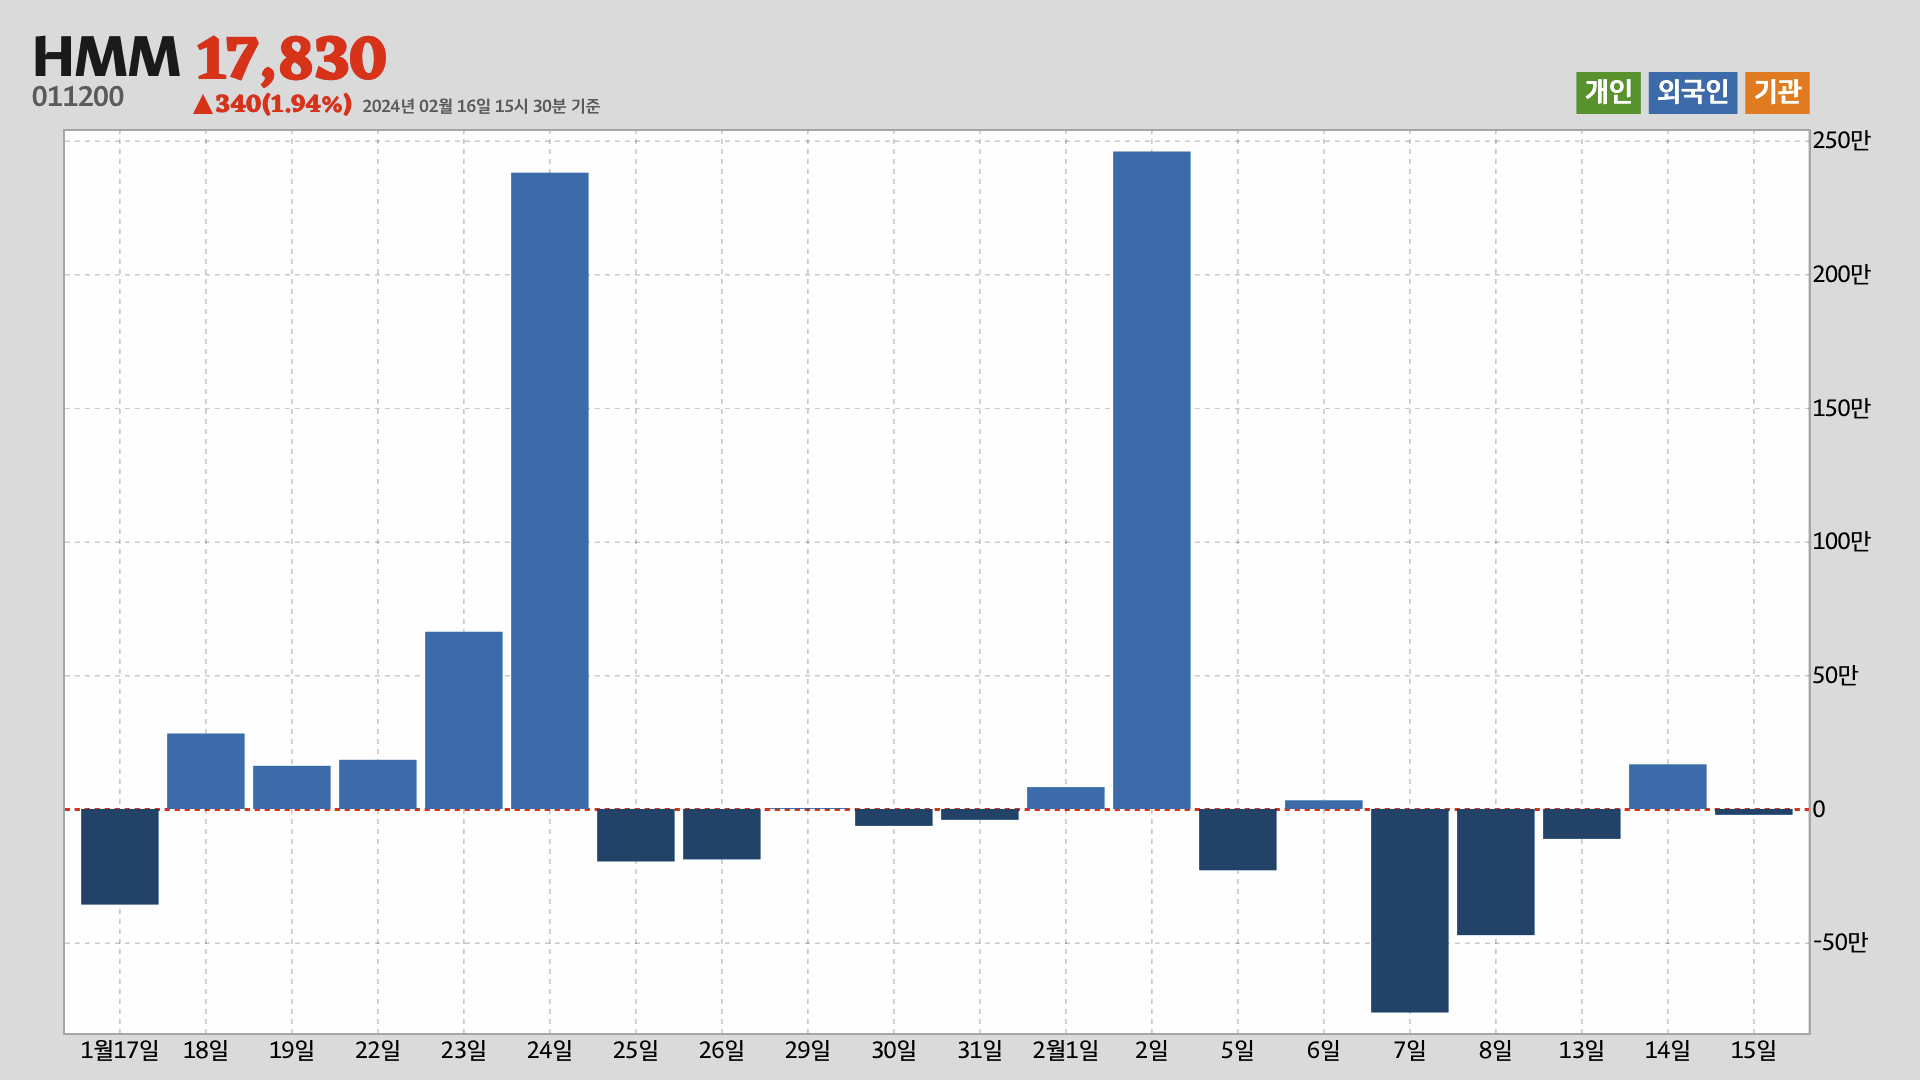Click the x-axis label 14일
The height and width of the screenshot is (1080, 1920).
(1668, 1051)
